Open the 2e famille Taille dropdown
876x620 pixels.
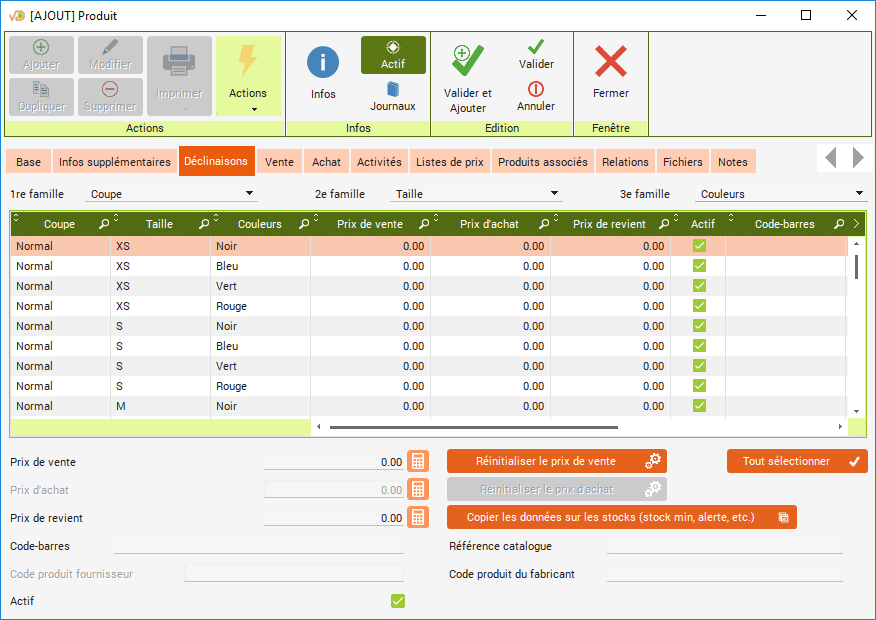coord(555,195)
